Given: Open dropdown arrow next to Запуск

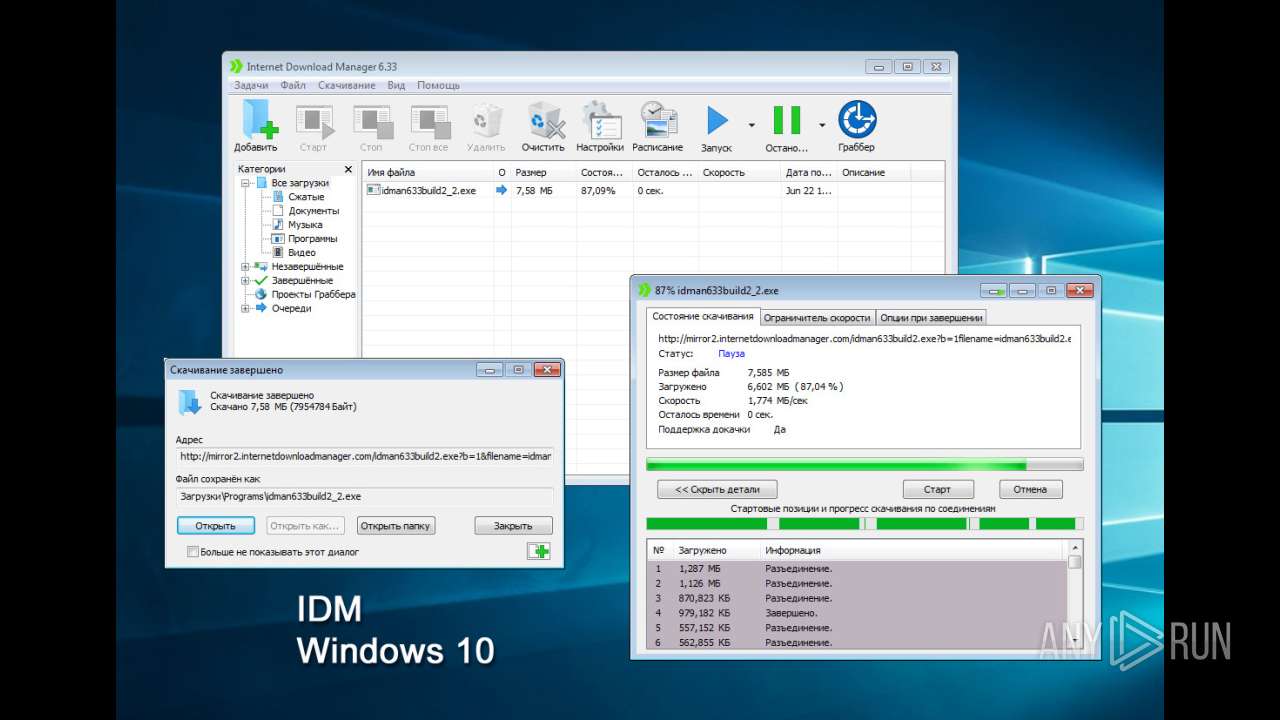Looking at the screenshot, I should [x=752, y=125].
